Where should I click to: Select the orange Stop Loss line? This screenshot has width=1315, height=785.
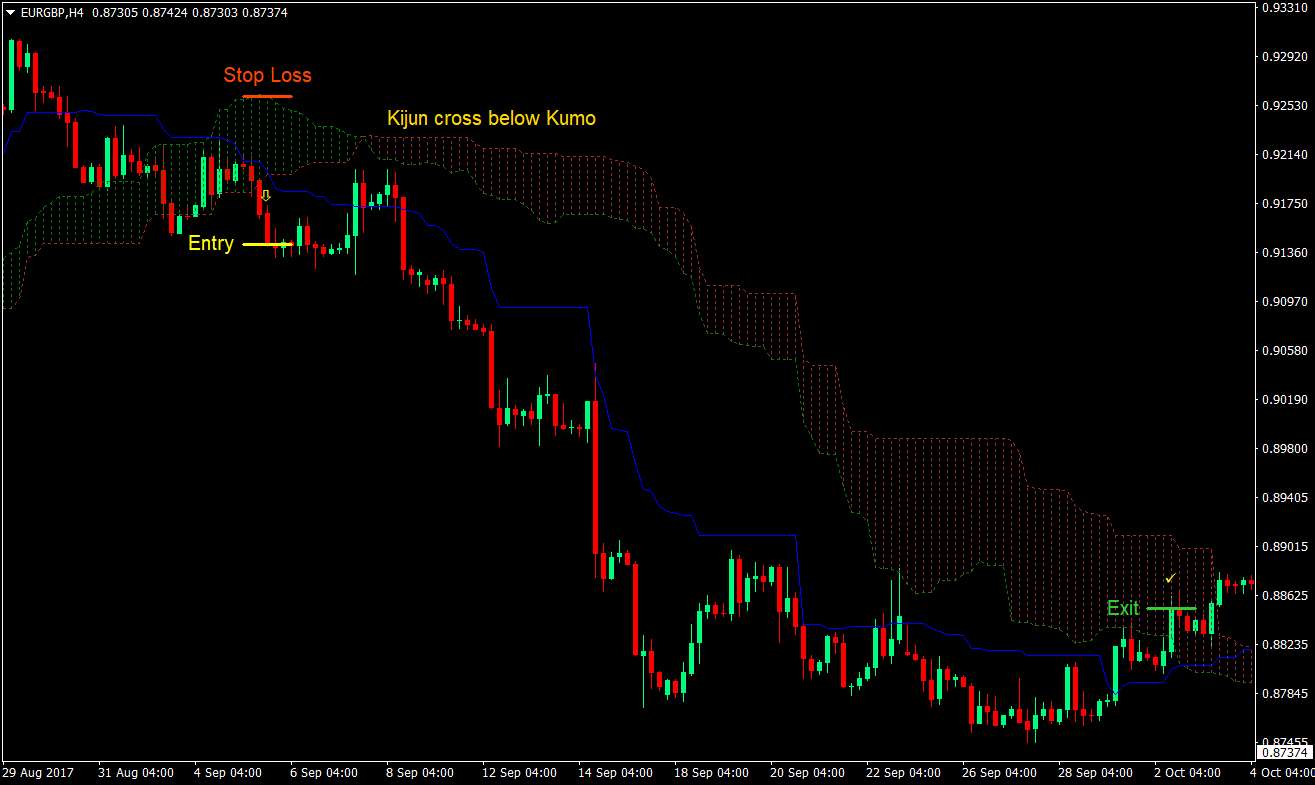[267, 96]
